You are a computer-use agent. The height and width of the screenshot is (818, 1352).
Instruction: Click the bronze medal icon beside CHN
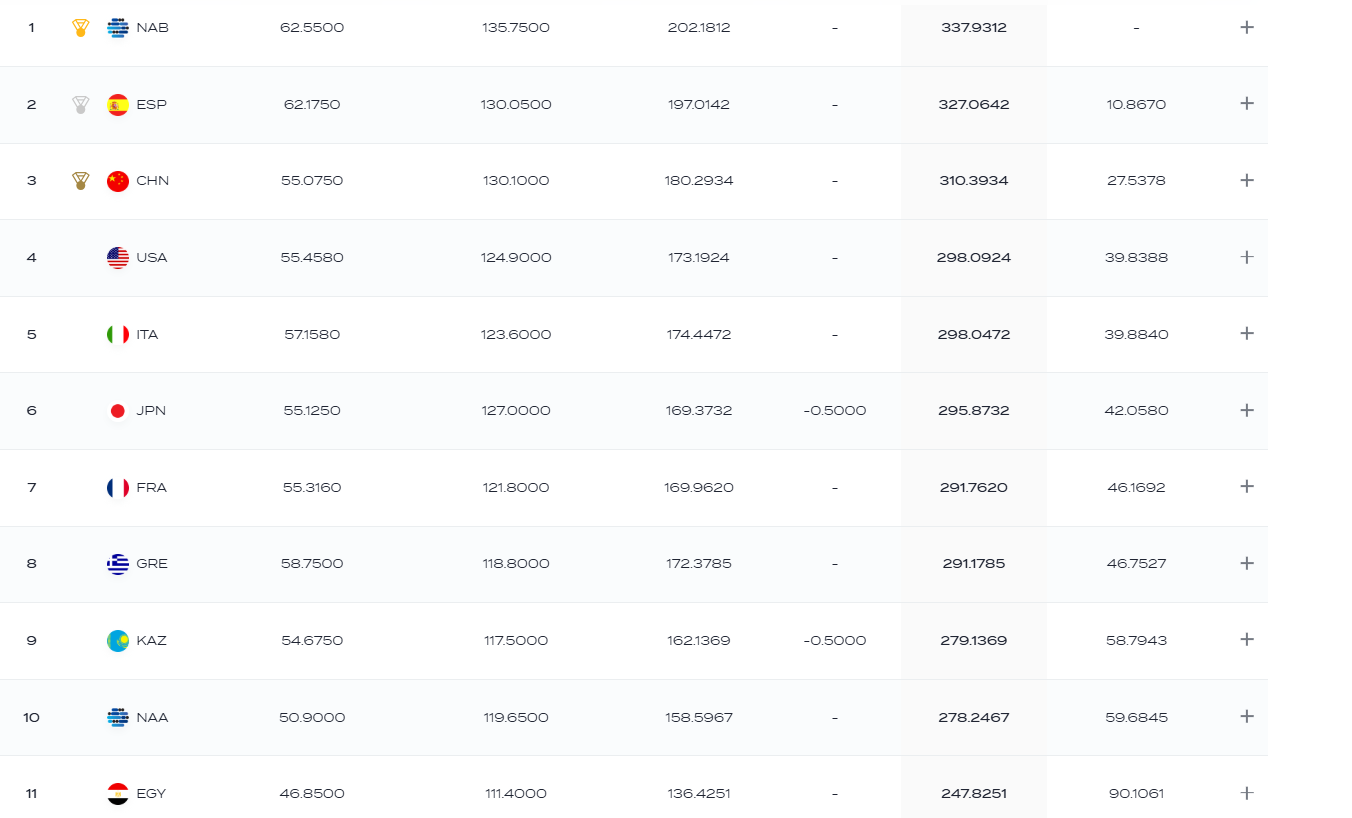click(x=81, y=181)
